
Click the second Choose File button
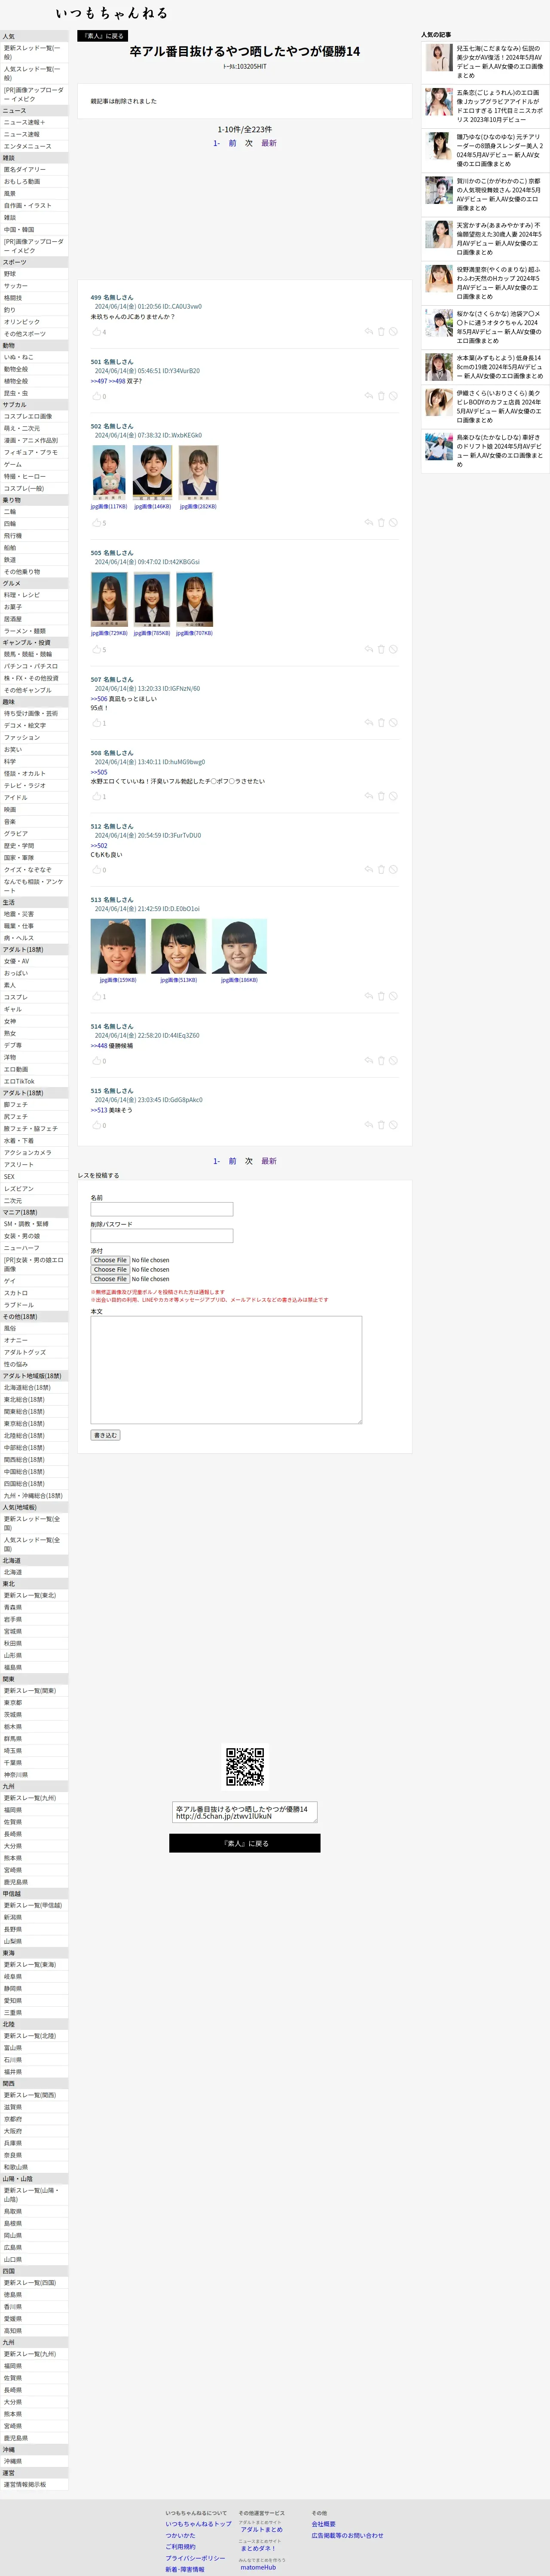click(110, 1269)
